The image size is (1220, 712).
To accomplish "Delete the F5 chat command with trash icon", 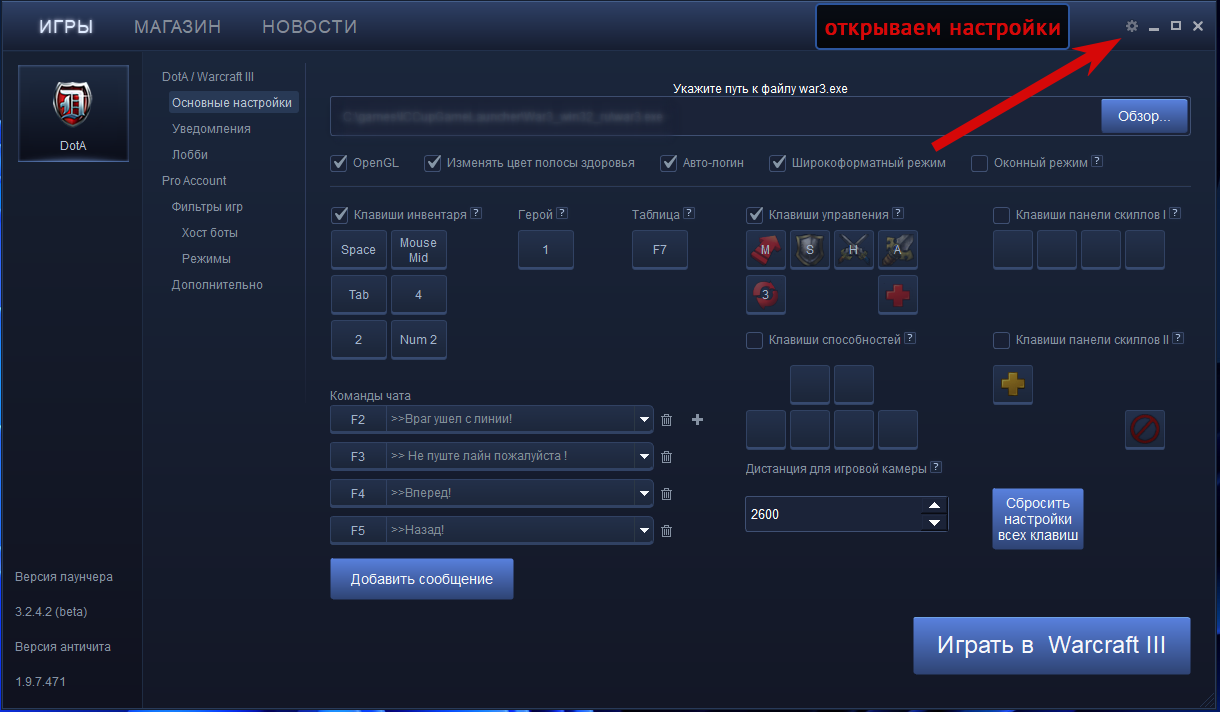I will coord(667,531).
